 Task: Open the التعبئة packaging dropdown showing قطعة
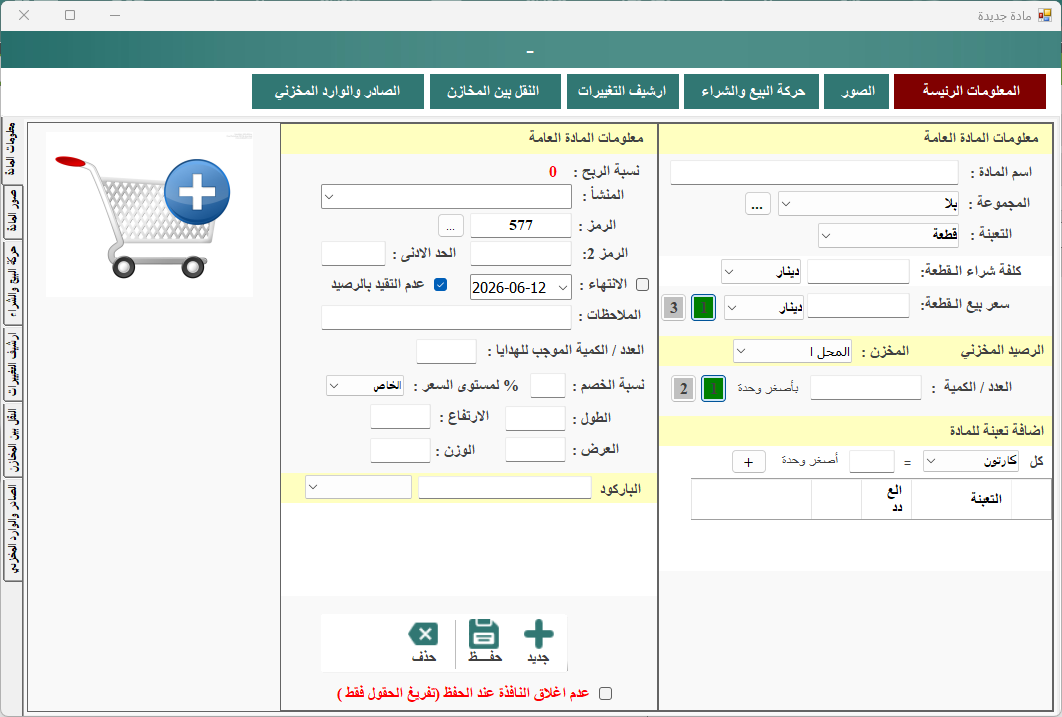point(889,235)
